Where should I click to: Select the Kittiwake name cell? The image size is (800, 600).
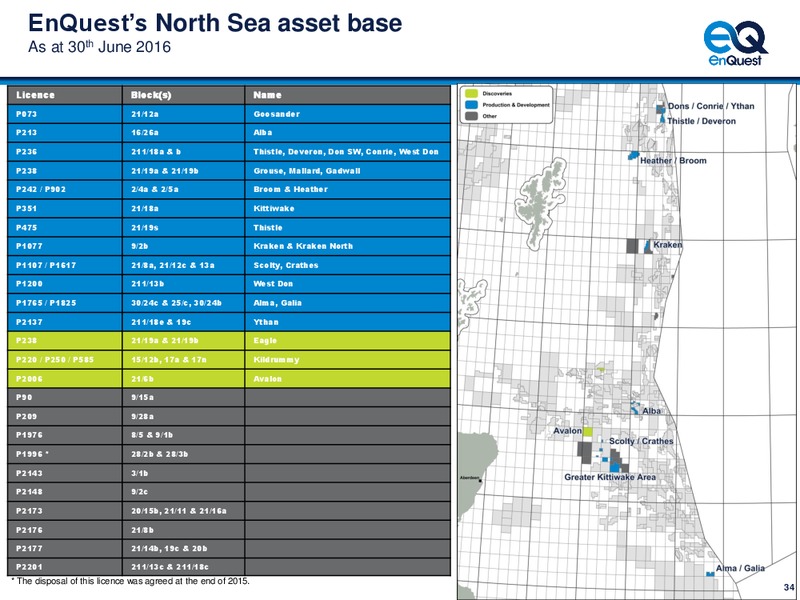pyautogui.click(x=348, y=209)
